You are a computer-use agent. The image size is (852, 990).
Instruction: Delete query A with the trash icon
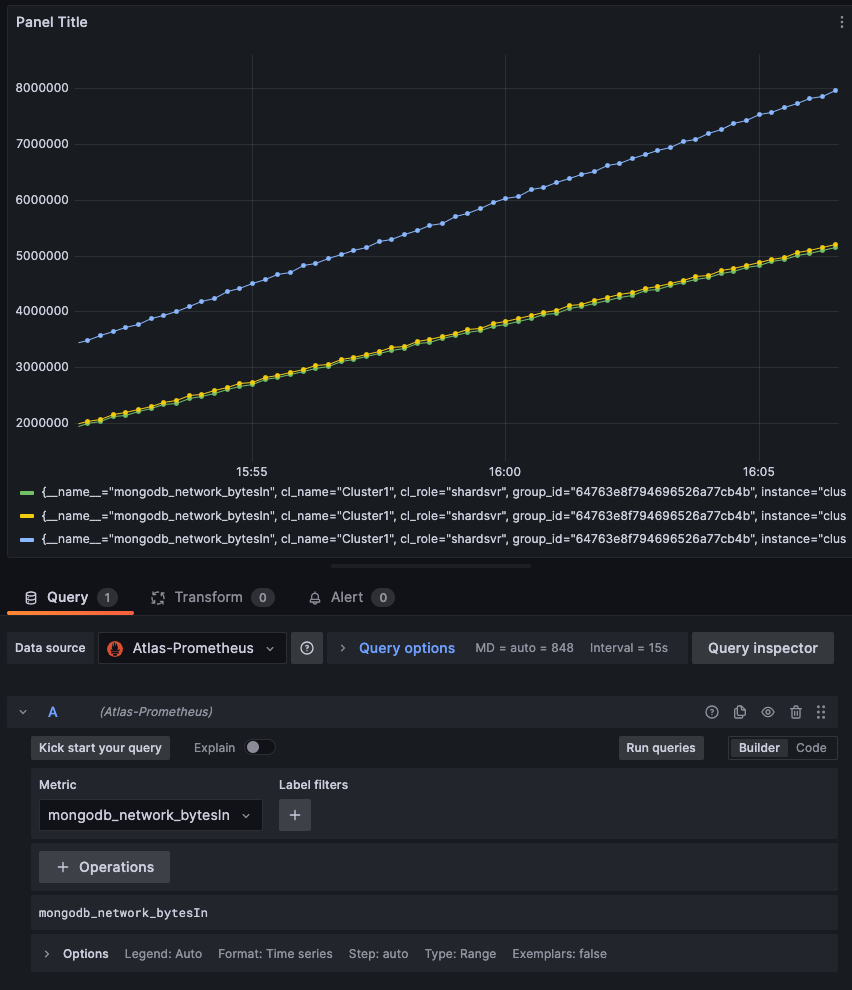click(795, 712)
